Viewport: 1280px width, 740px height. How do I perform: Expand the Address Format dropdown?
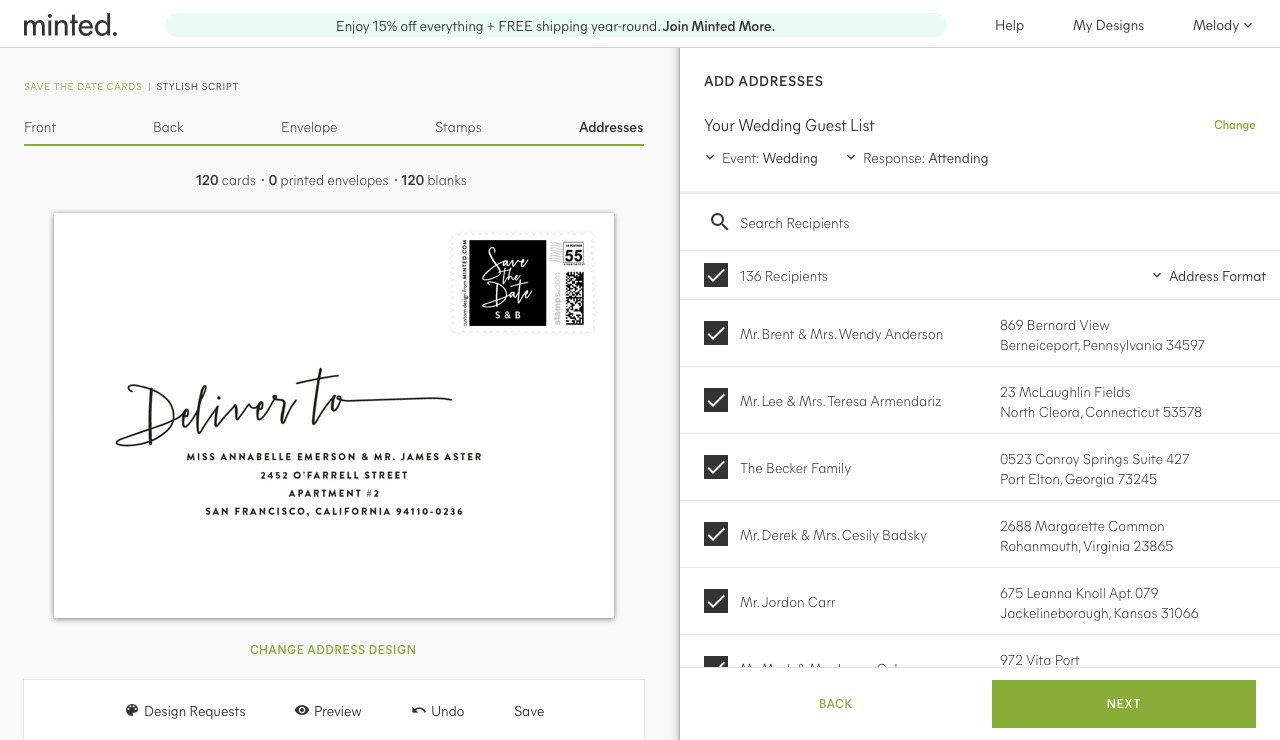tap(1209, 276)
